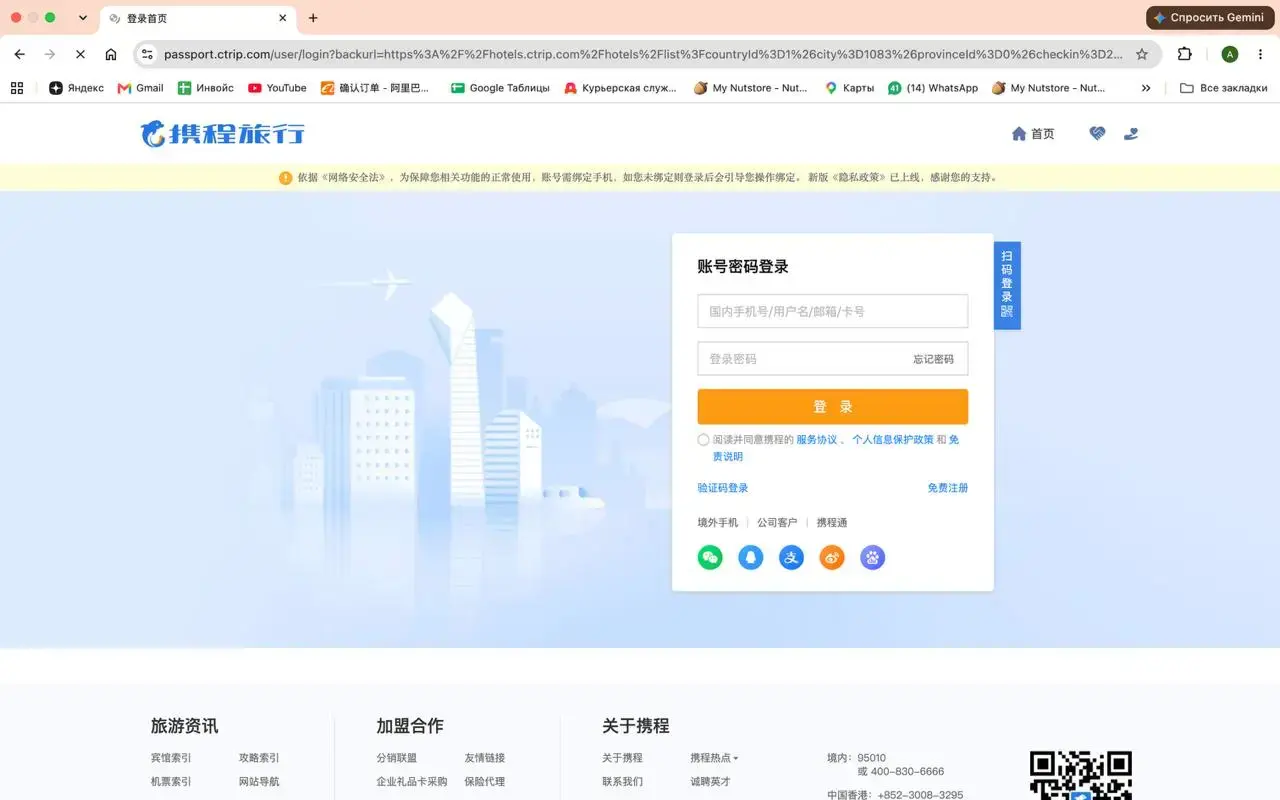Viewport: 1280px width, 800px height.
Task: Open the 个人信息保护政策 link
Action: (x=892, y=439)
